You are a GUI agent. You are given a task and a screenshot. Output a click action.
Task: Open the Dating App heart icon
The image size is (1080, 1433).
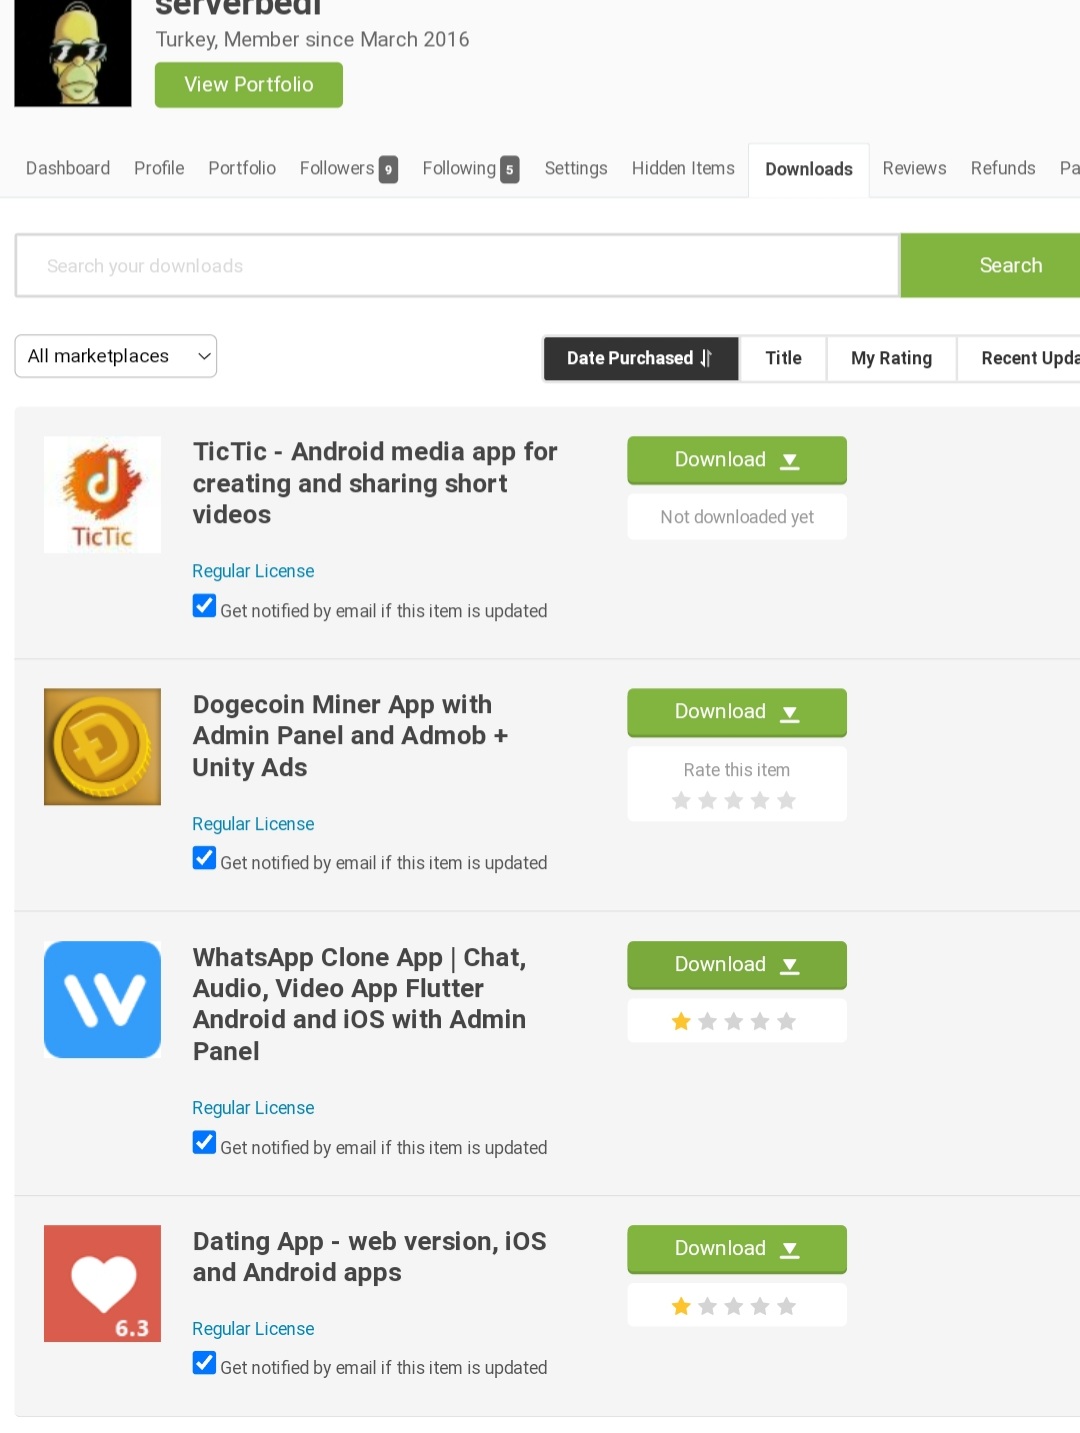102,1283
